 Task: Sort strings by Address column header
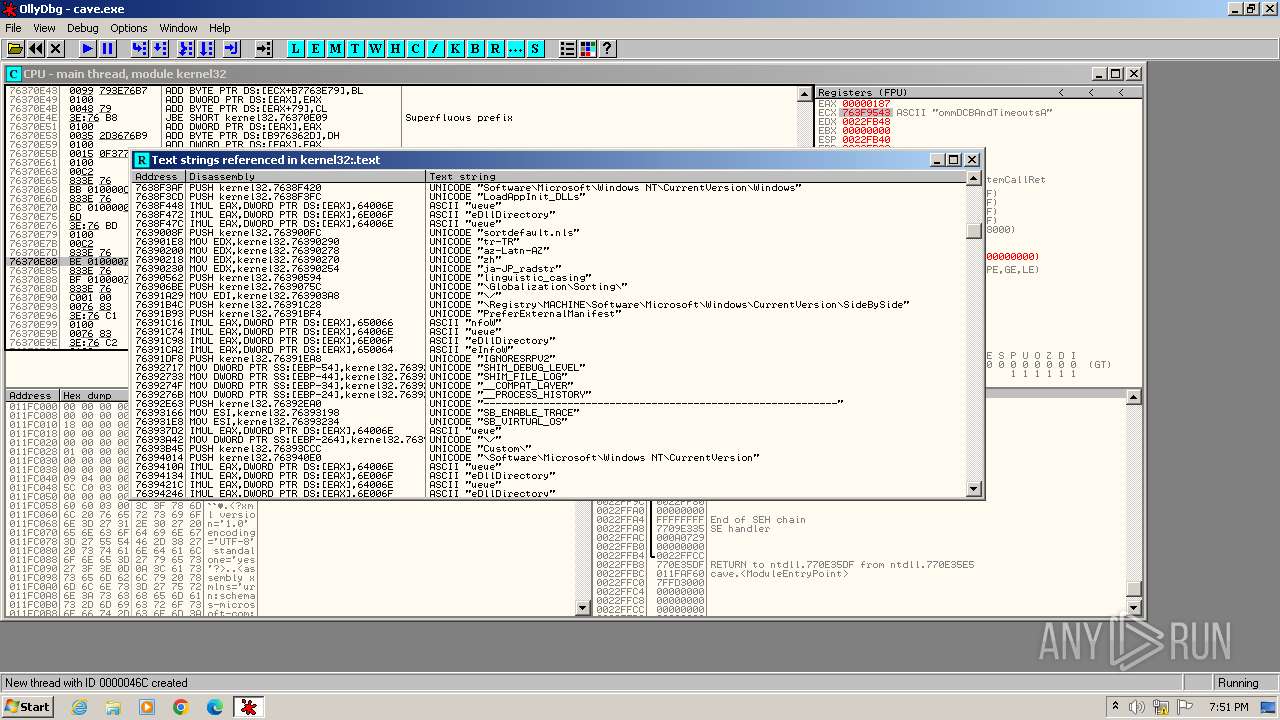coord(158,177)
